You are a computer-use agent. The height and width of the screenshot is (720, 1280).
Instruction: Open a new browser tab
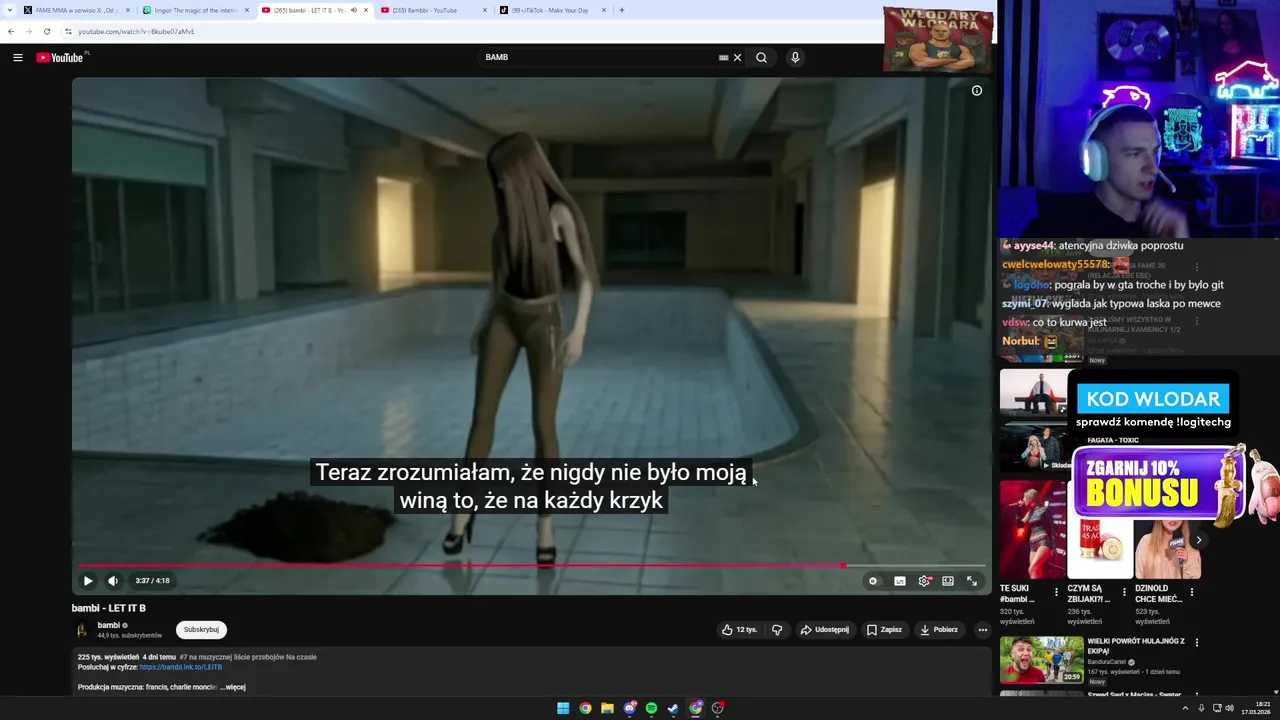click(622, 10)
